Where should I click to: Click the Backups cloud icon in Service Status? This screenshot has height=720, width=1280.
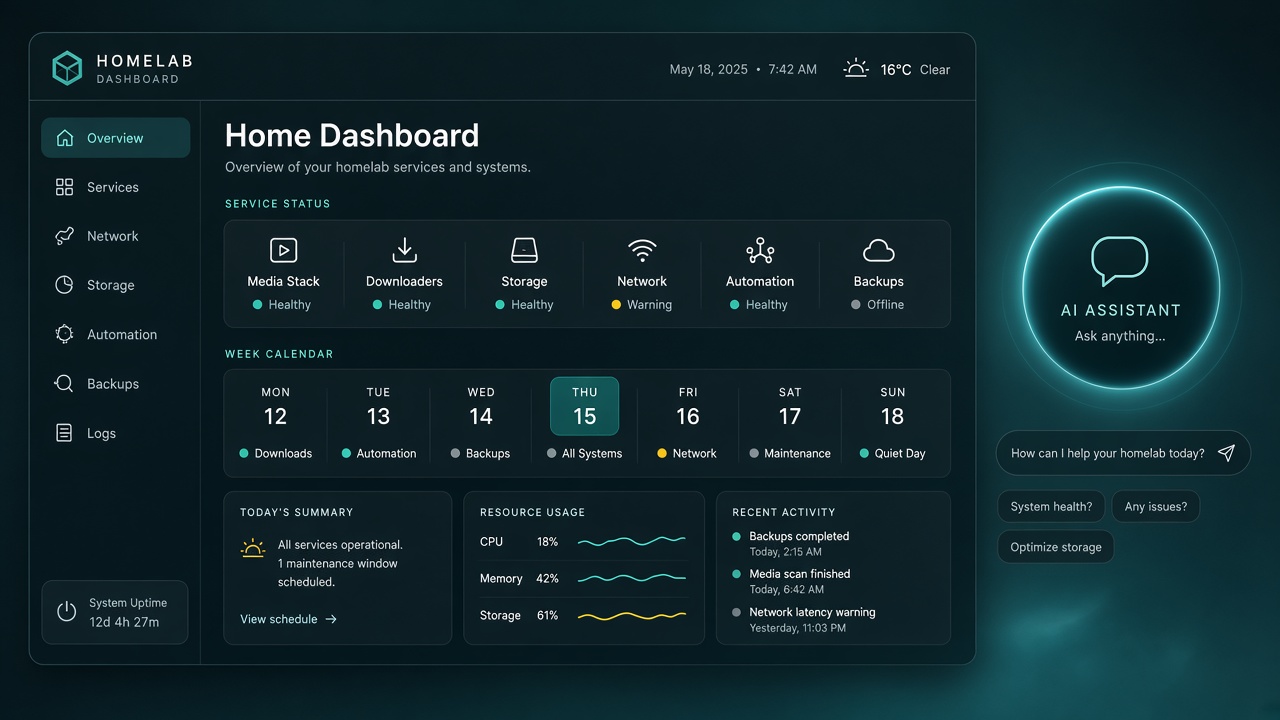pos(878,250)
